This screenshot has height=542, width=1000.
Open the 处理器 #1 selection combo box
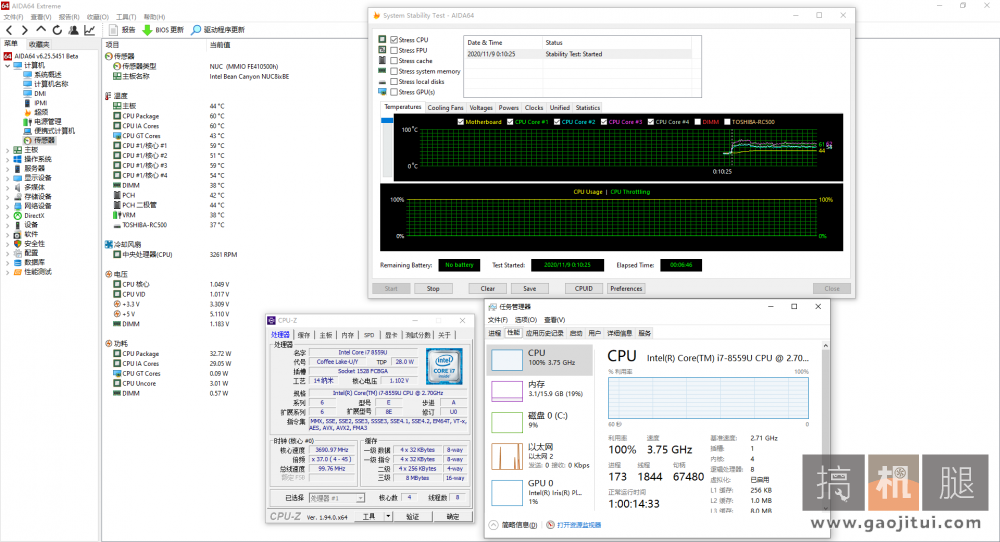(x=337, y=498)
